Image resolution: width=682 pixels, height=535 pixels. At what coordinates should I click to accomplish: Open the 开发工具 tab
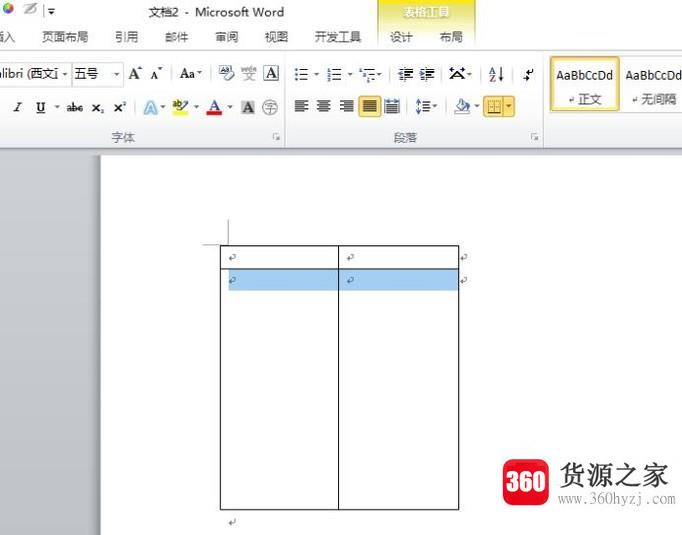pyautogui.click(x=338, y=37)
